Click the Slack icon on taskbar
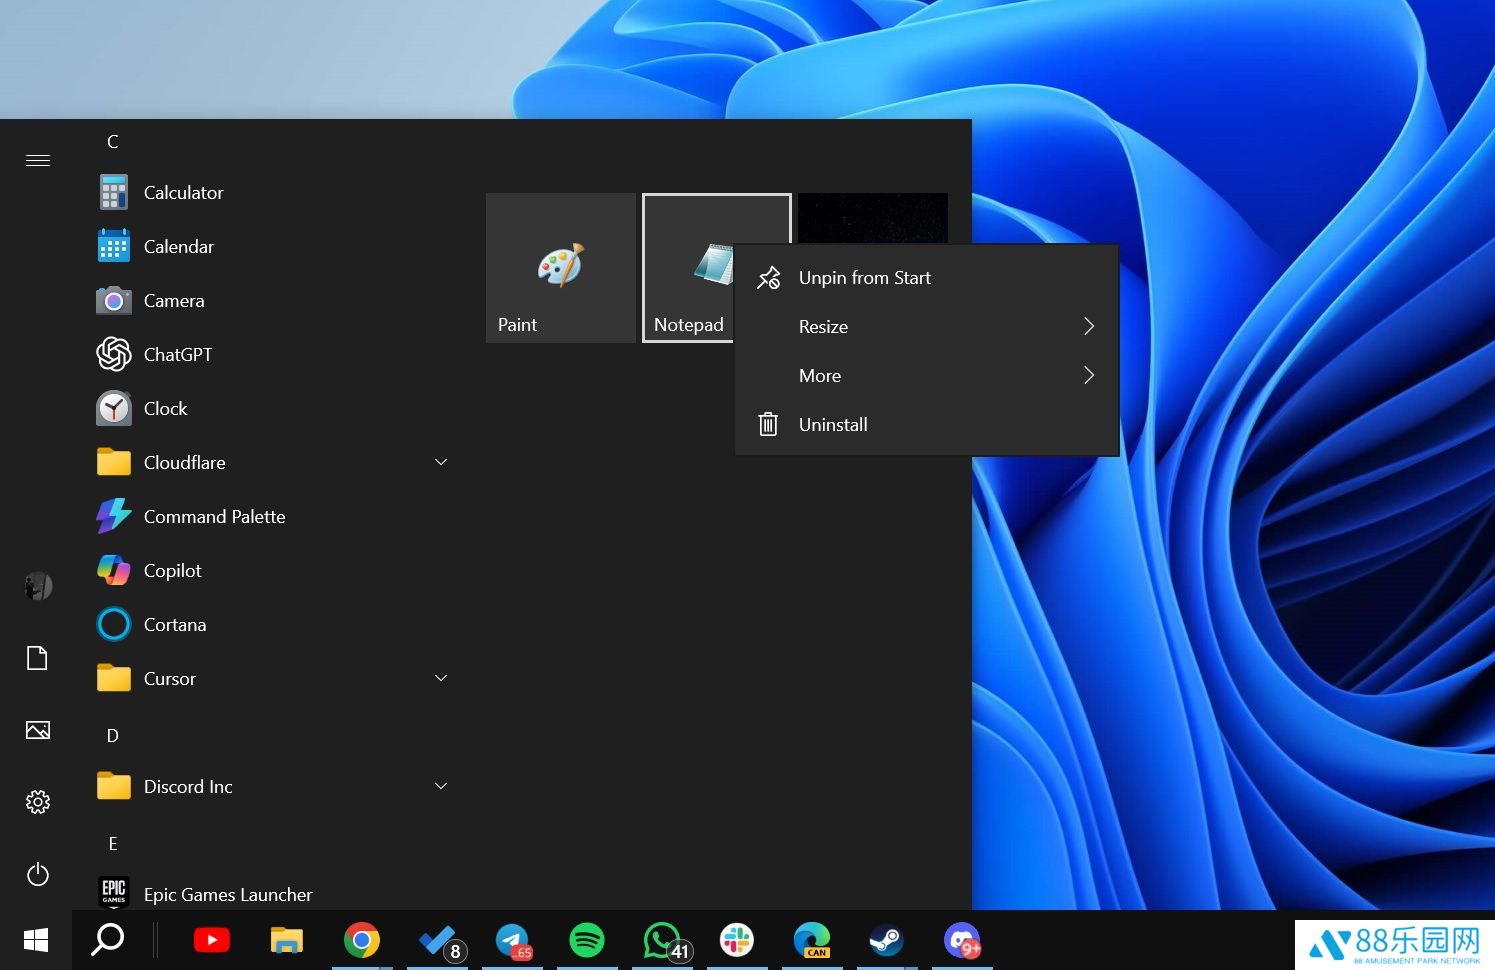 (x=737, y=941)
